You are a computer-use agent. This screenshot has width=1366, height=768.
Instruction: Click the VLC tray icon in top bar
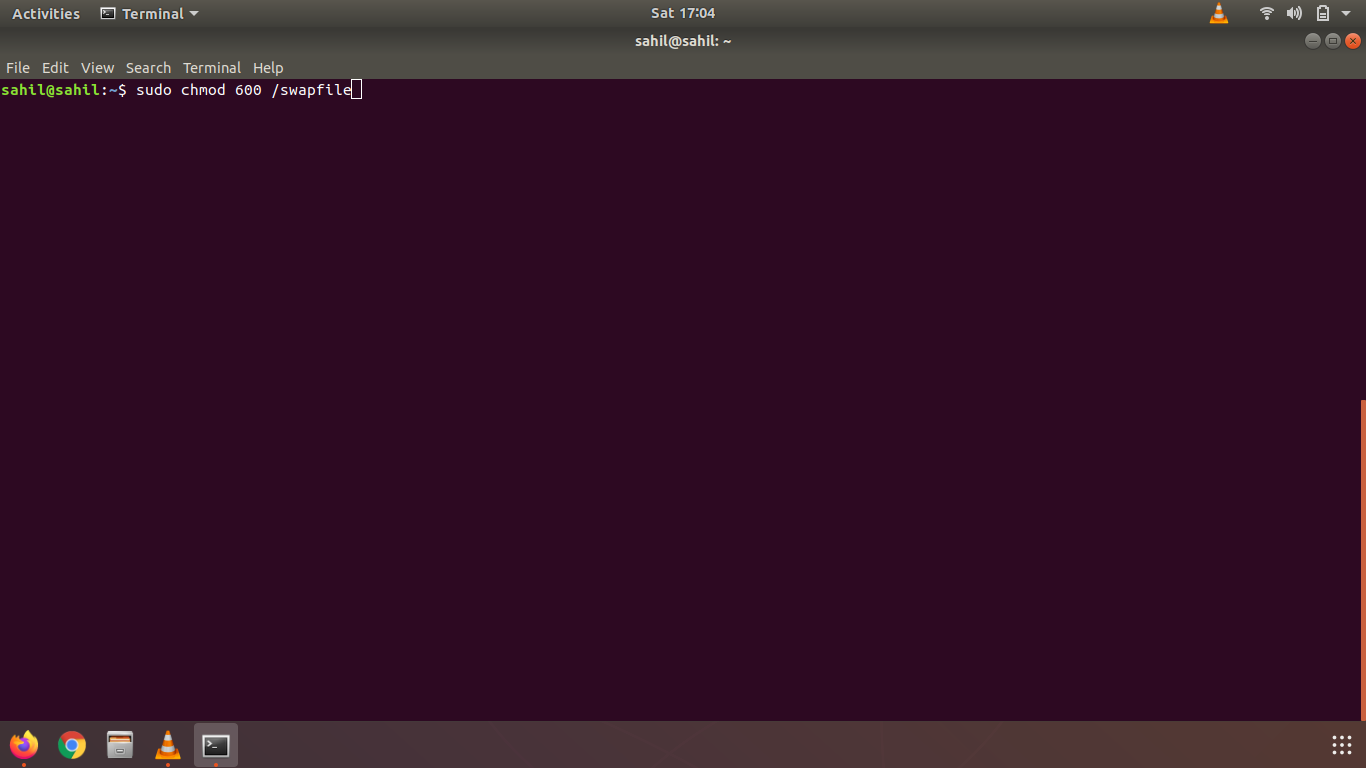coord(1218,14)
